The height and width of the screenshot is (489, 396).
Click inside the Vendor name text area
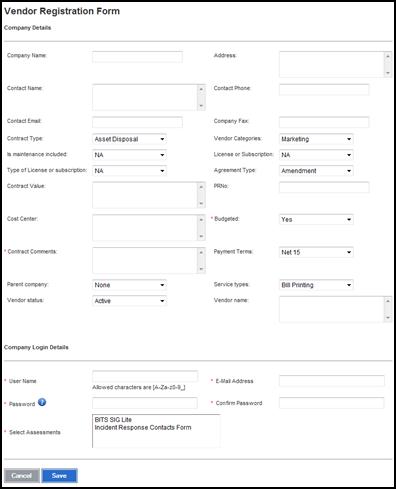[332, 309]
